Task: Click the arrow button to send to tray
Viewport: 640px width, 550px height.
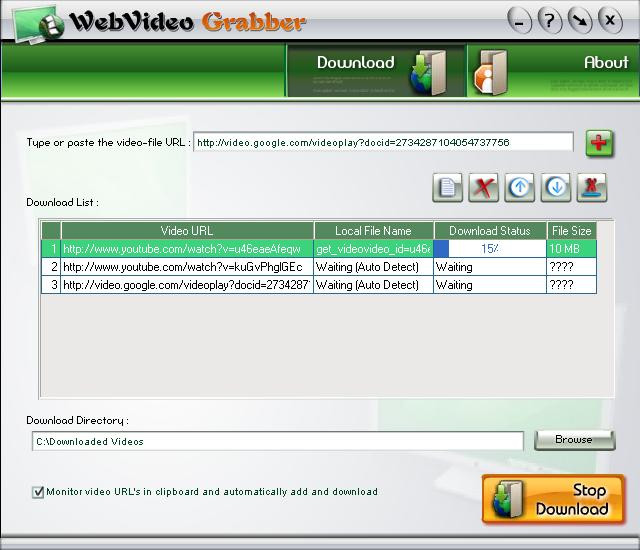Action: (580, 20)
